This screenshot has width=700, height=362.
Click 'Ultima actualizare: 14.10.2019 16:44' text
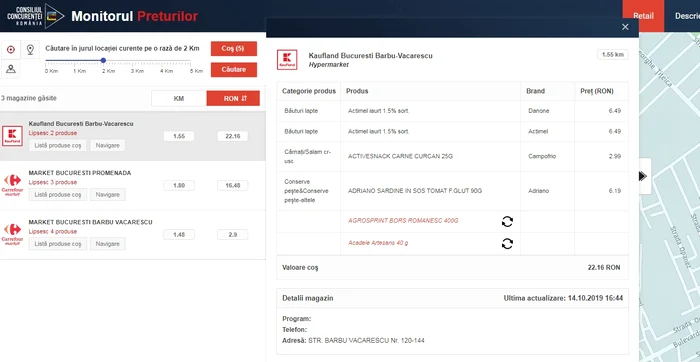pyautogui.click(x=563, y=298)
